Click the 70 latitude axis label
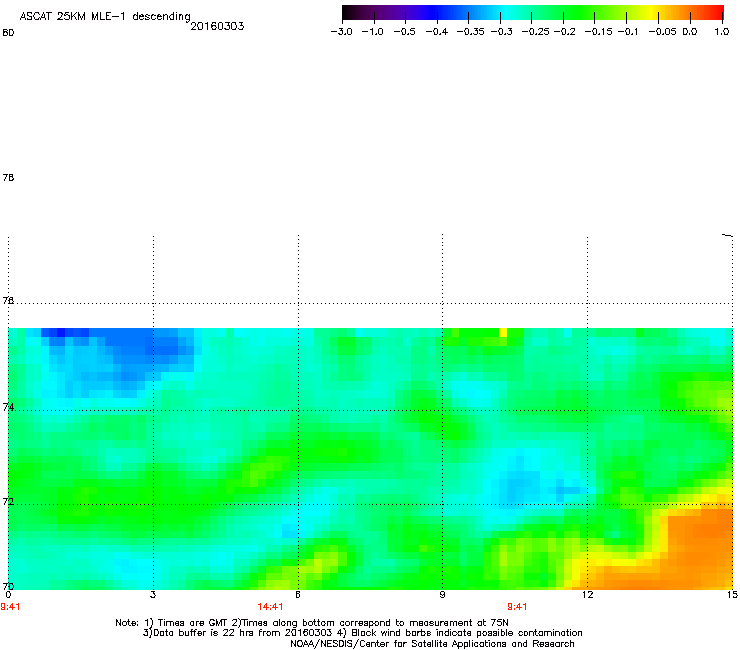740x650 pixels. [x=8, y=586]
